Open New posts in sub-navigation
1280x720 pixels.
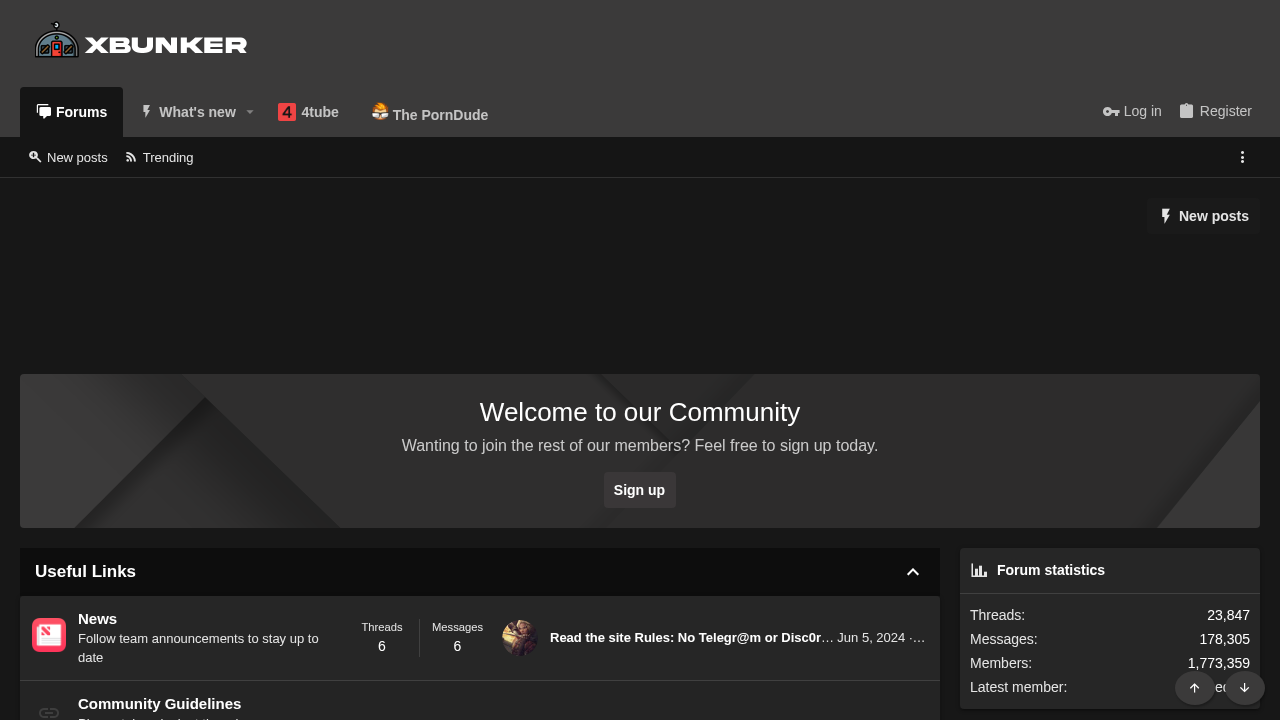(x=68, y=157)
